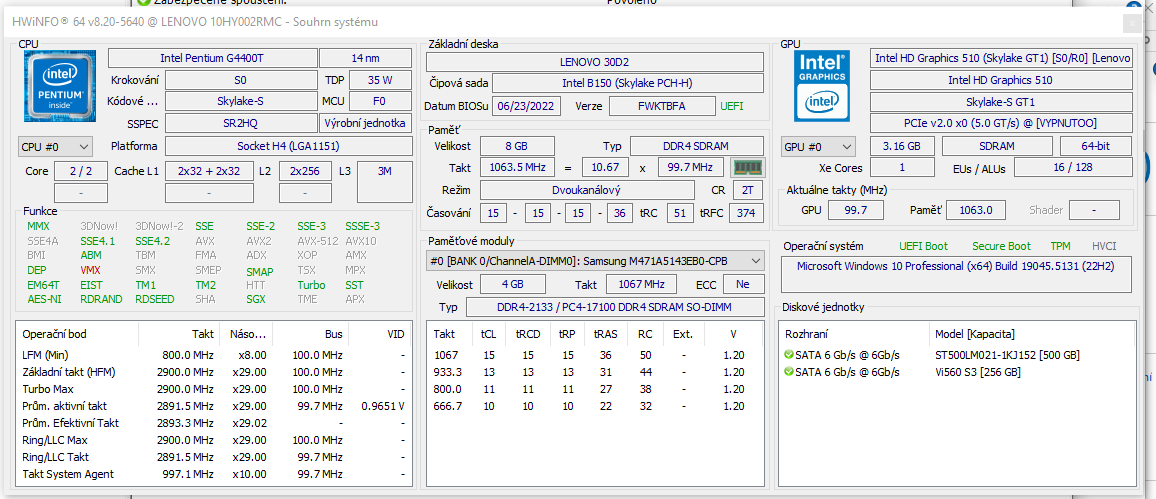1156x499 pixels.
Task: Click the green UEFI label next to BIOS version
Action: tap(732, 106)
